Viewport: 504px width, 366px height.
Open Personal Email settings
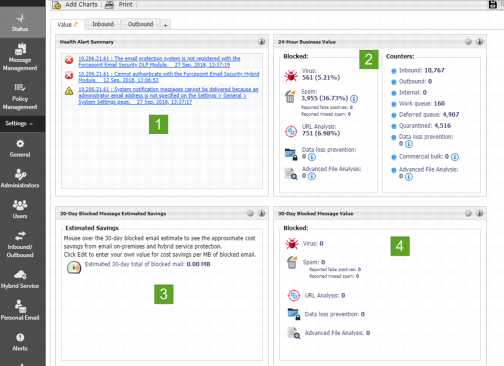pyautogui.click(x=20, y=310)
